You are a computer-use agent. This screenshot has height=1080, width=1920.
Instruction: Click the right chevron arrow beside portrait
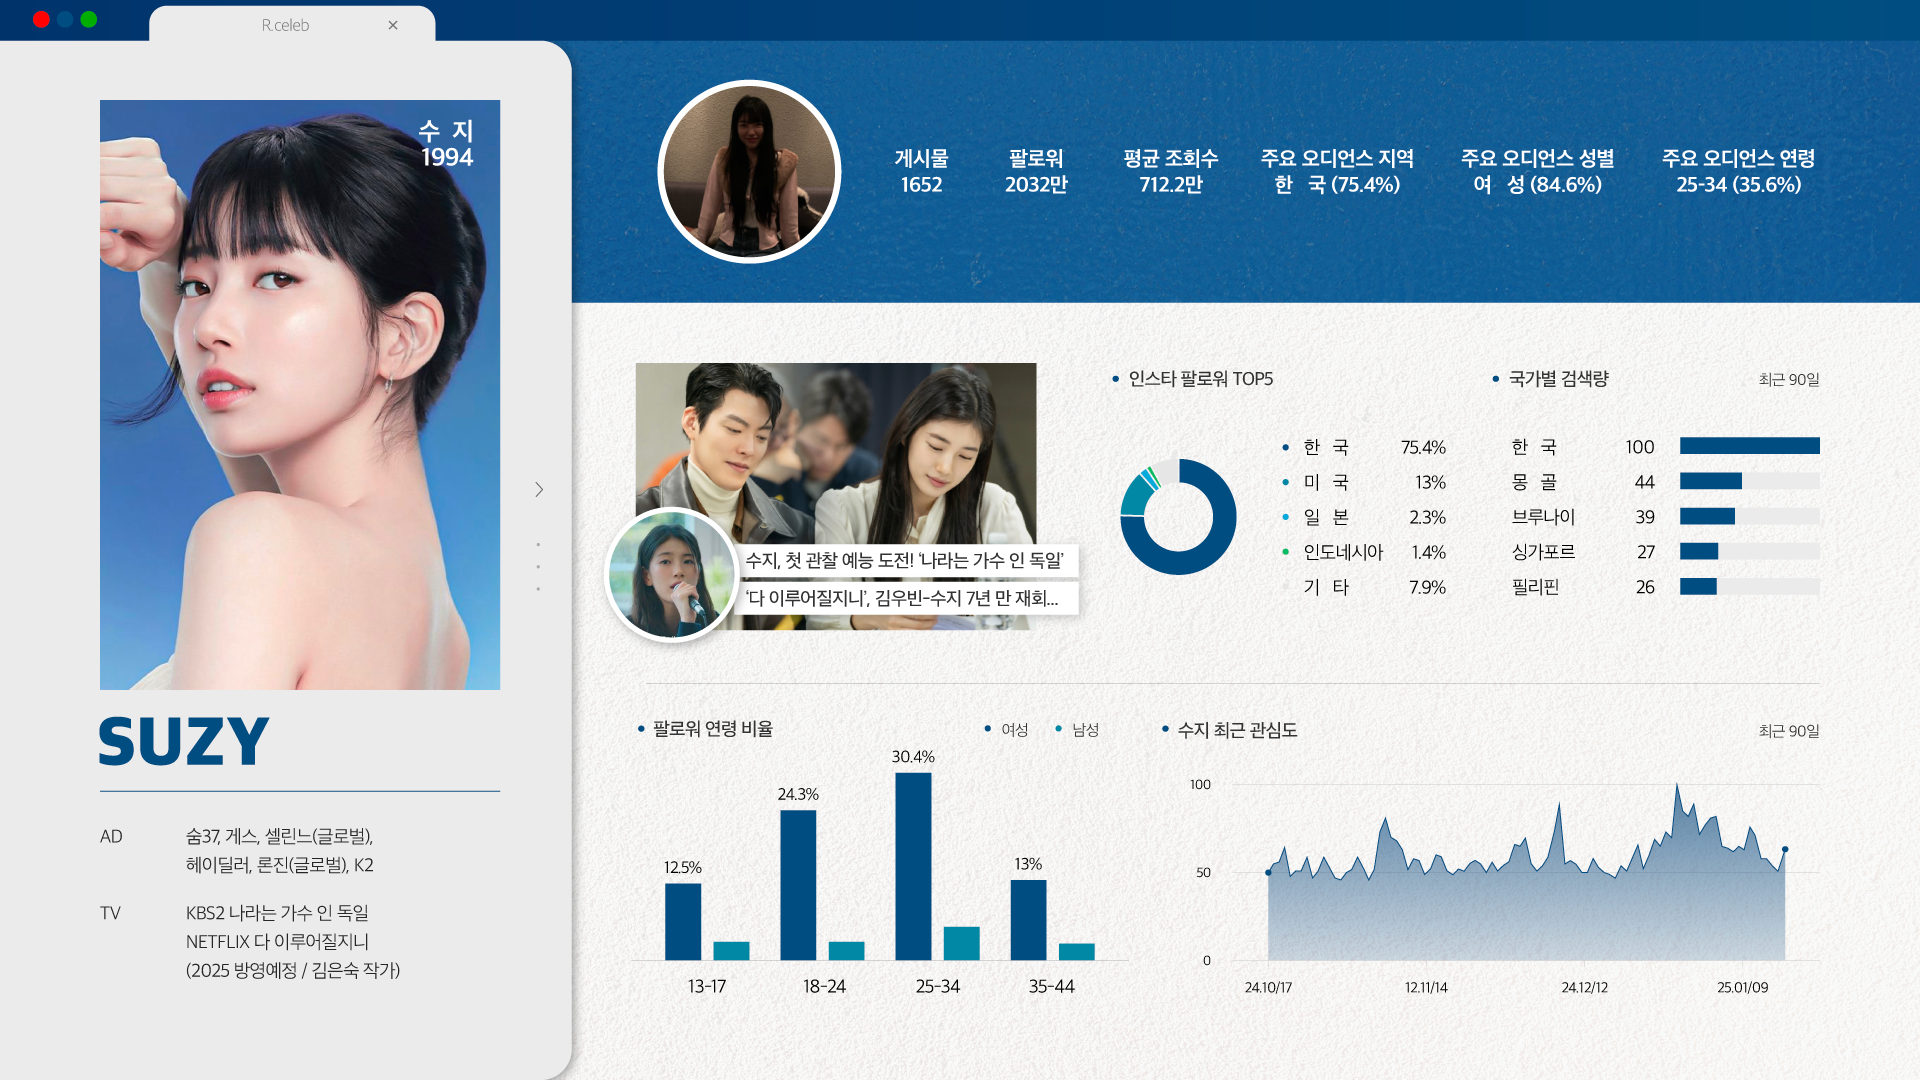(x=539, y=489)
